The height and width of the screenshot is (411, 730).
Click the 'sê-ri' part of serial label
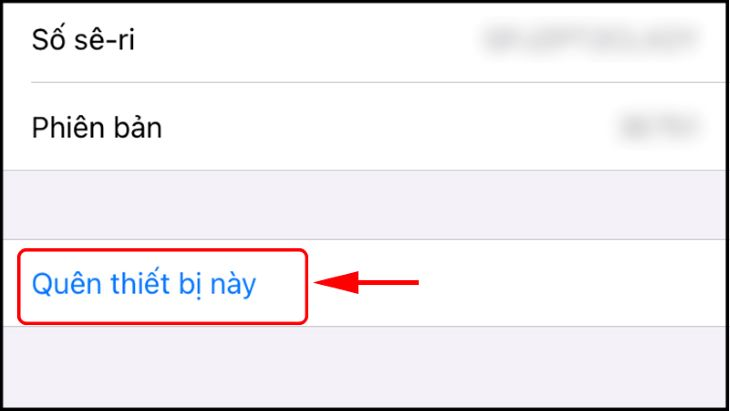click(x=104, y=40)
